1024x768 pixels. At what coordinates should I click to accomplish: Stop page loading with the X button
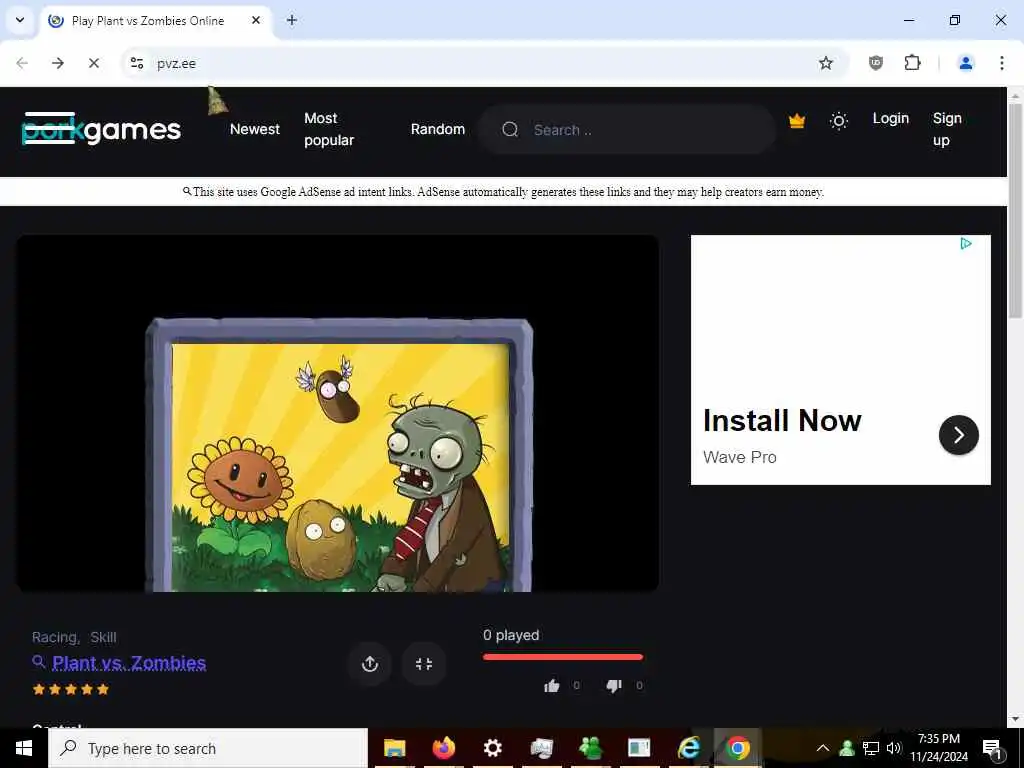coord(94,63)
